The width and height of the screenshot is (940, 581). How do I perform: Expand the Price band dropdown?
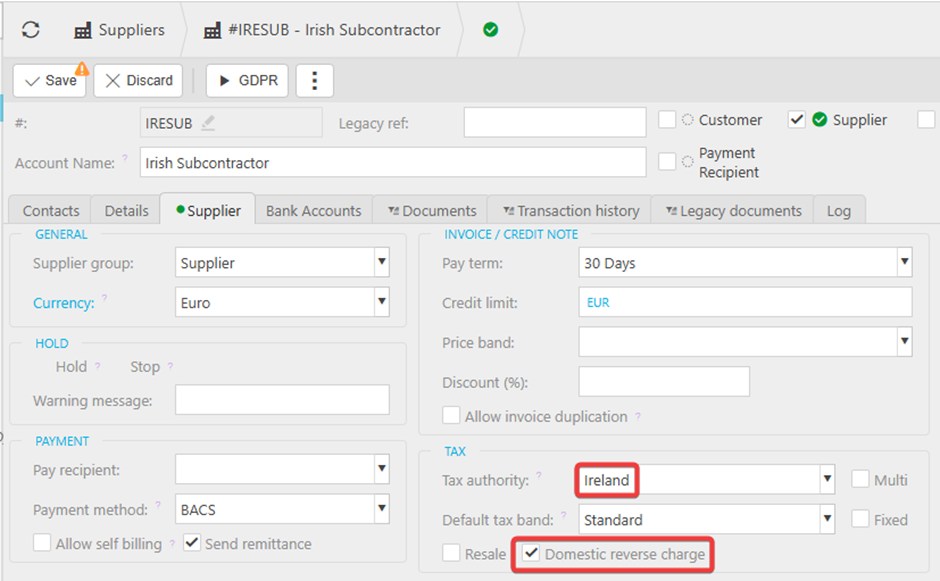(905, 342)
